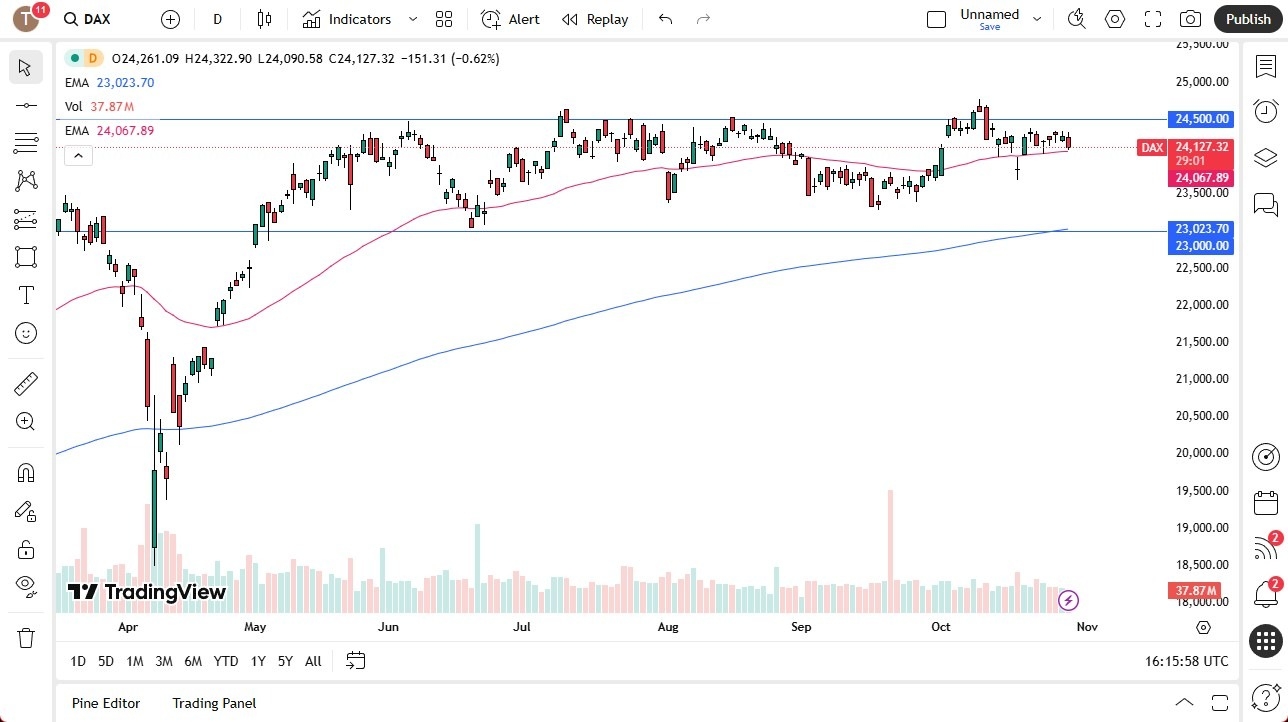
Task: Choose the Text annotation tool
Action: pyautogui.click(x=25, y=295)
